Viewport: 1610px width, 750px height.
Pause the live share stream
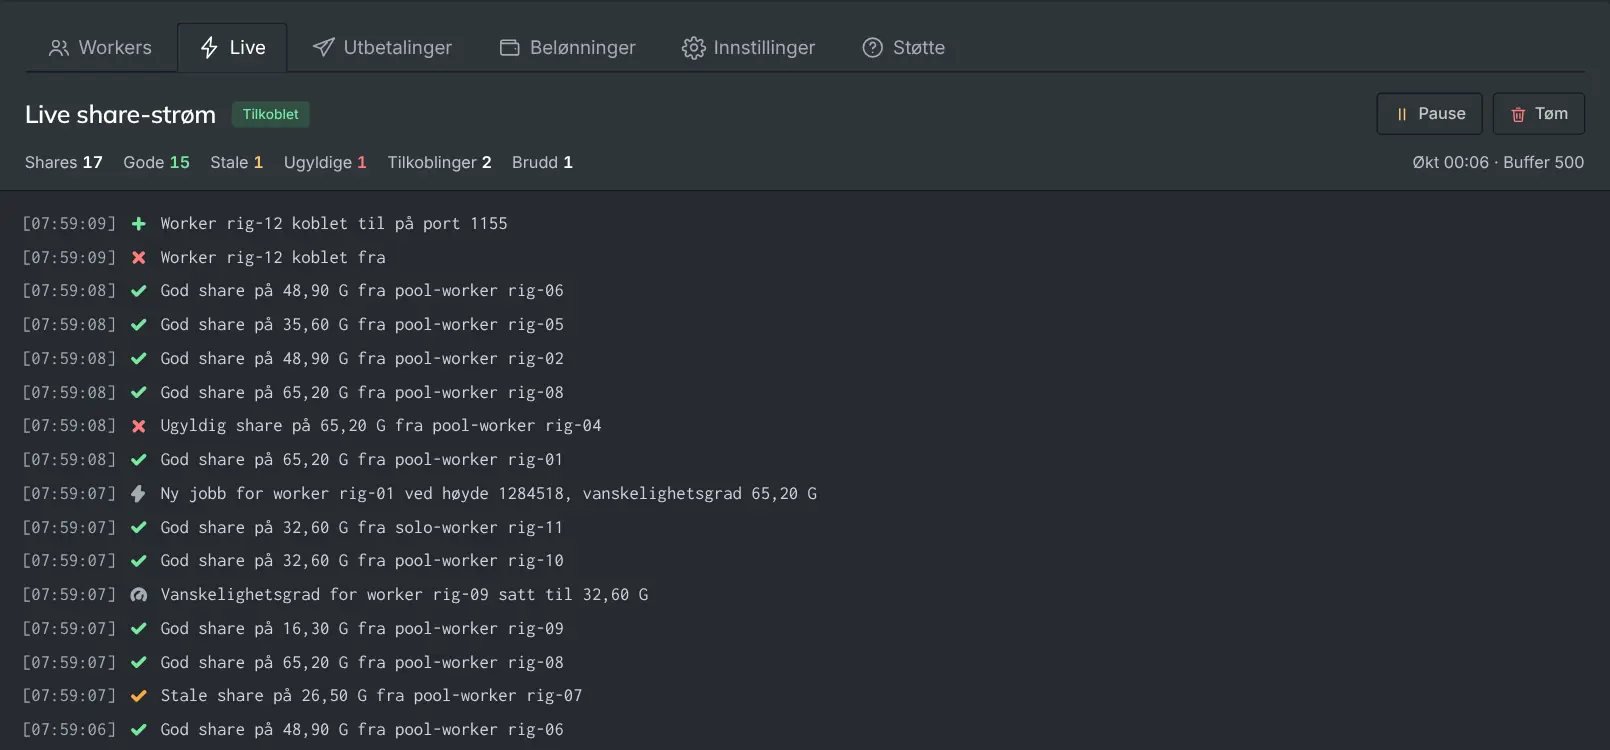pyautogui.click(x=1429, y=114)
